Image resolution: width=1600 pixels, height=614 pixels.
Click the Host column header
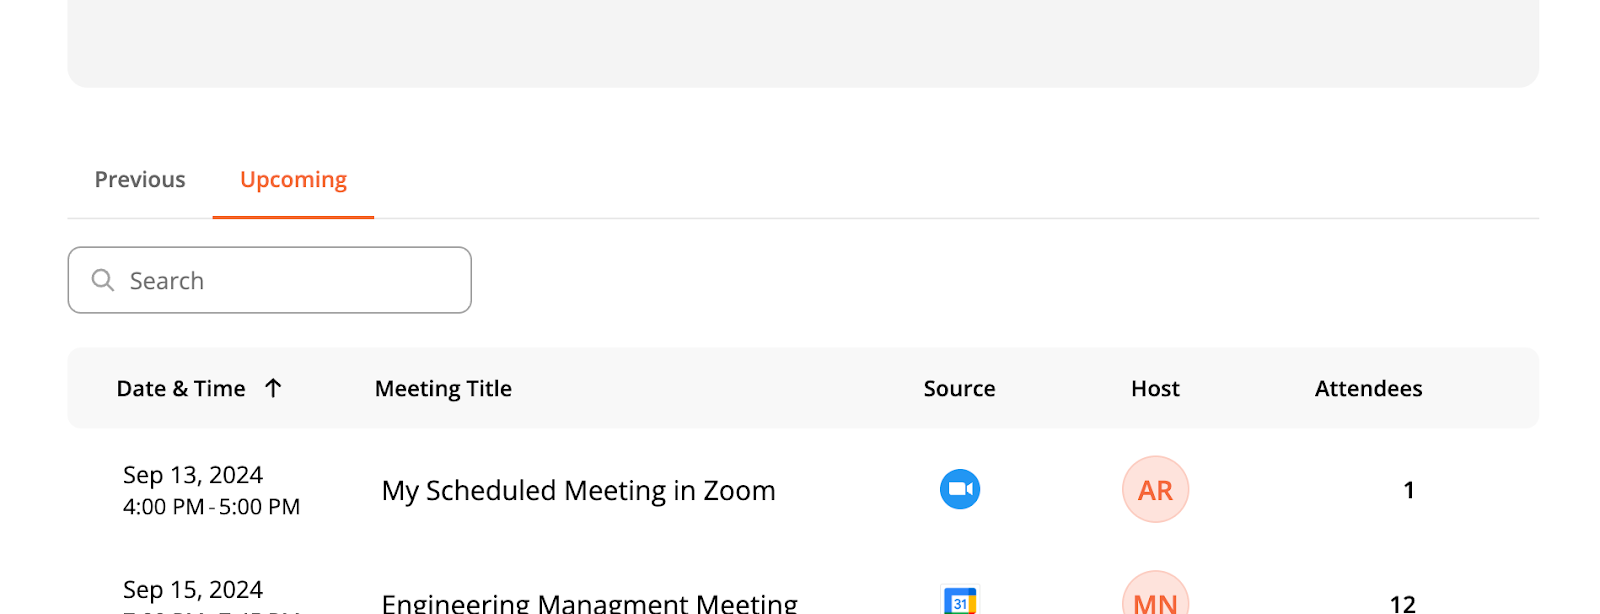[1155, 388]
